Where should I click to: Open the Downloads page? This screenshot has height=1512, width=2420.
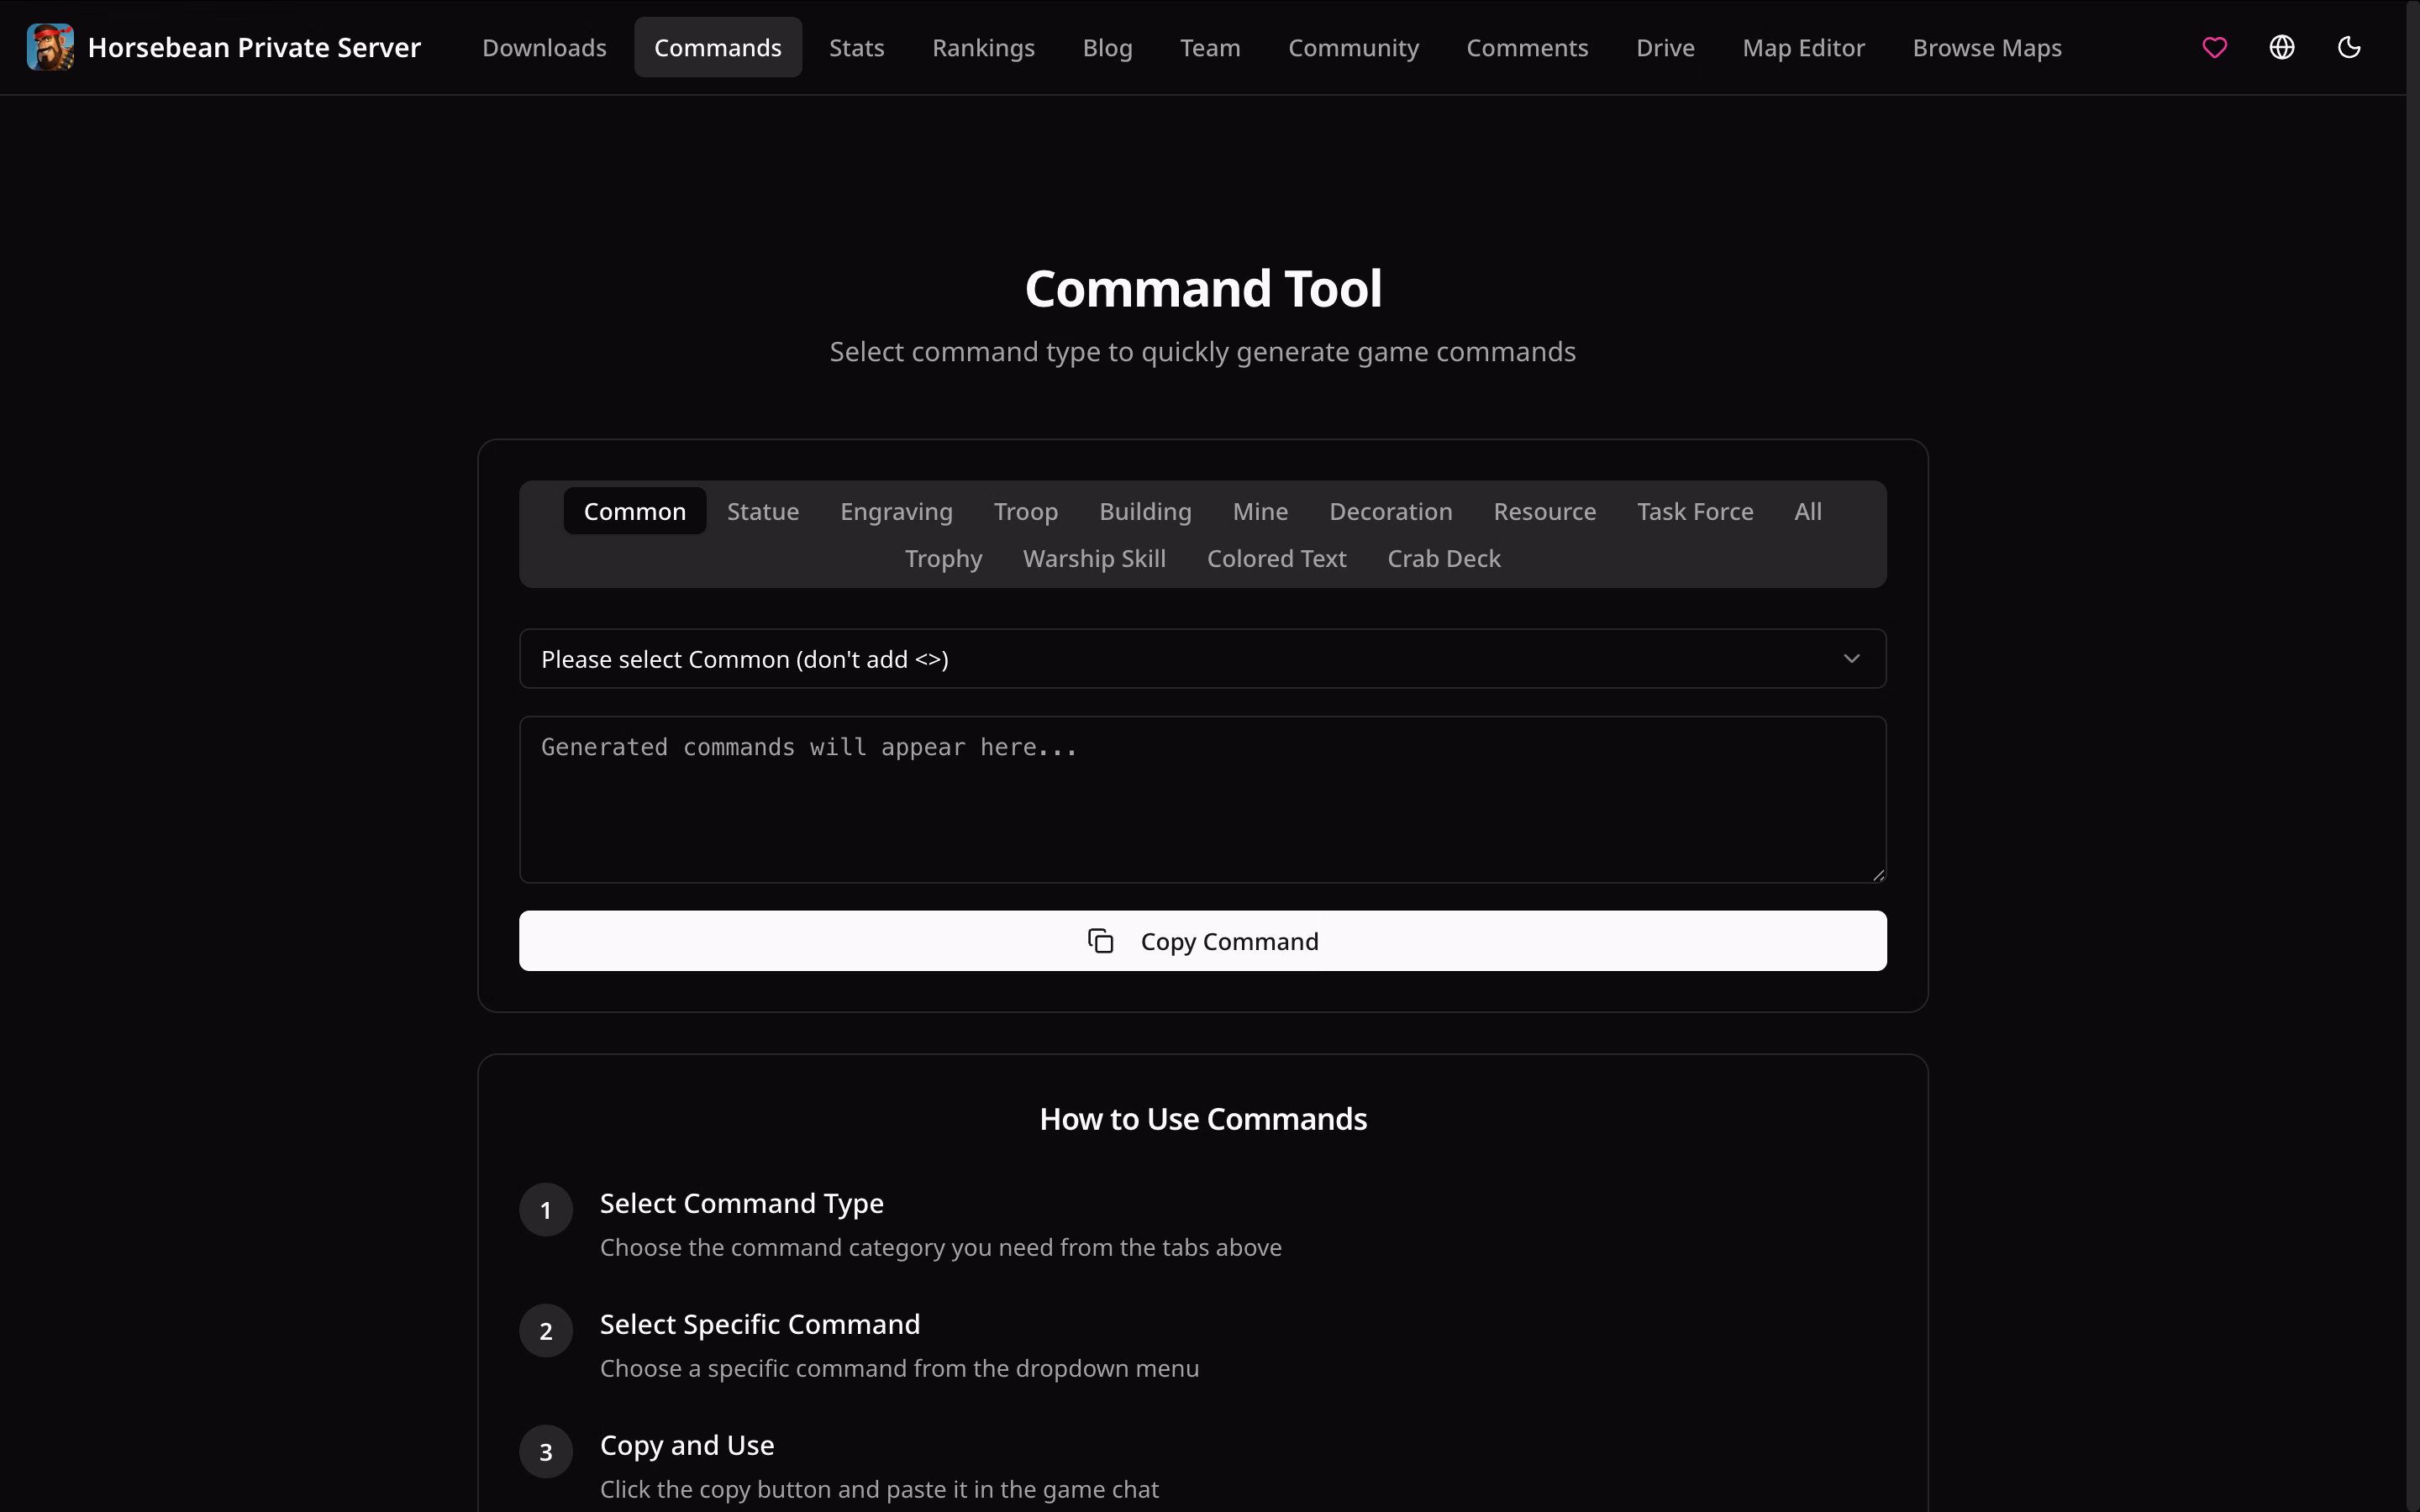pos(544,47)
